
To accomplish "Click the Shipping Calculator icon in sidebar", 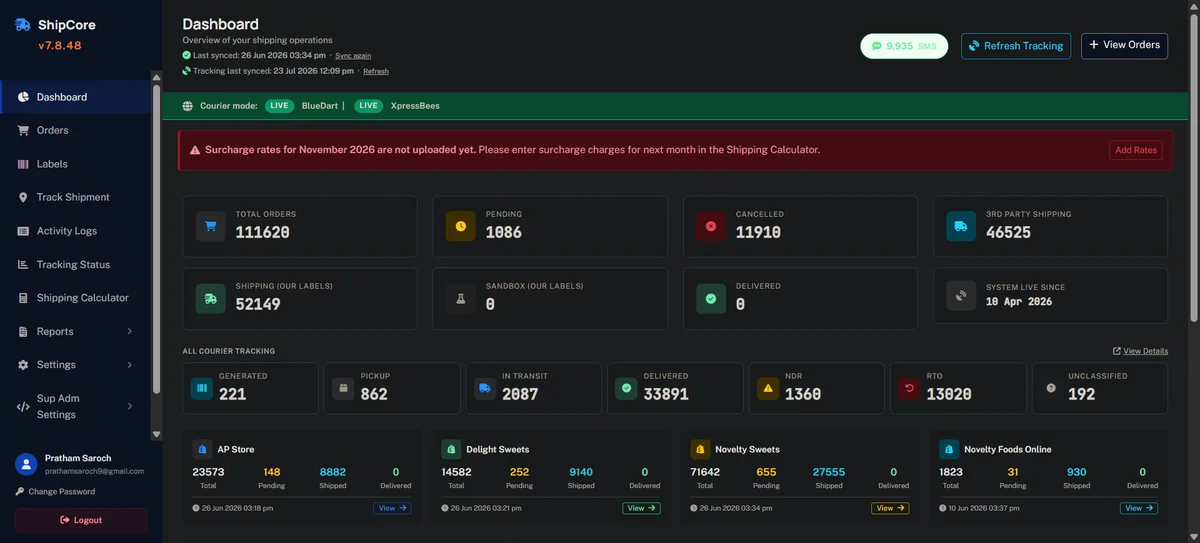I will 23,298.
